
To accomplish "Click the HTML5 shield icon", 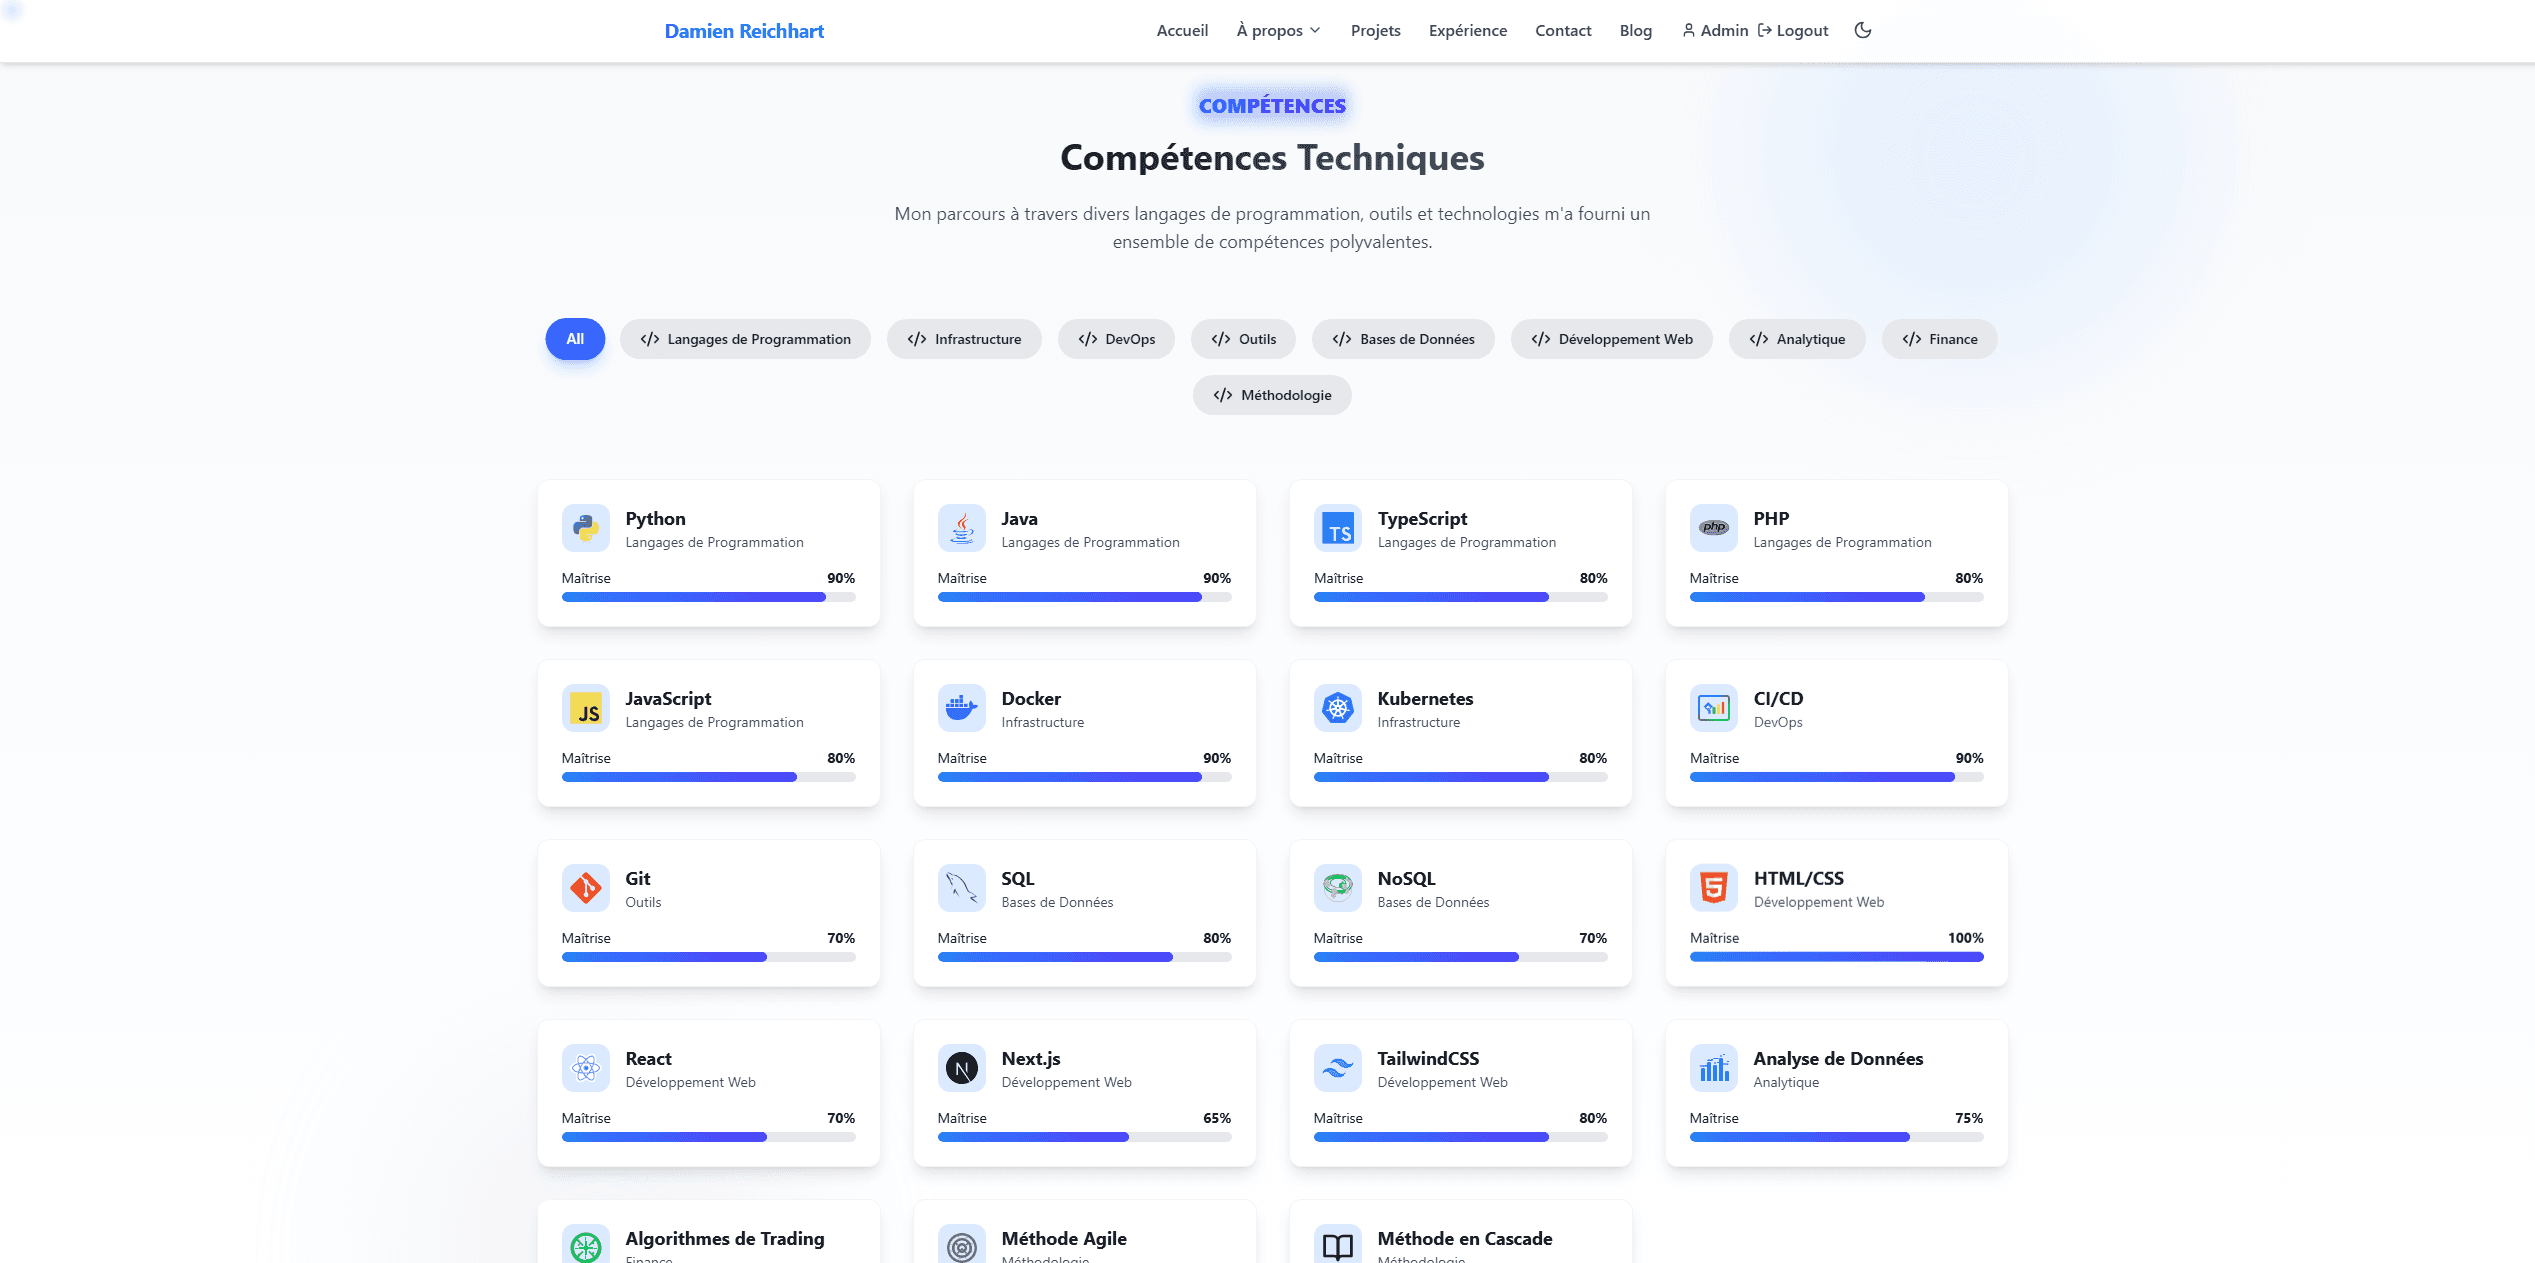I will [1713, 888].
